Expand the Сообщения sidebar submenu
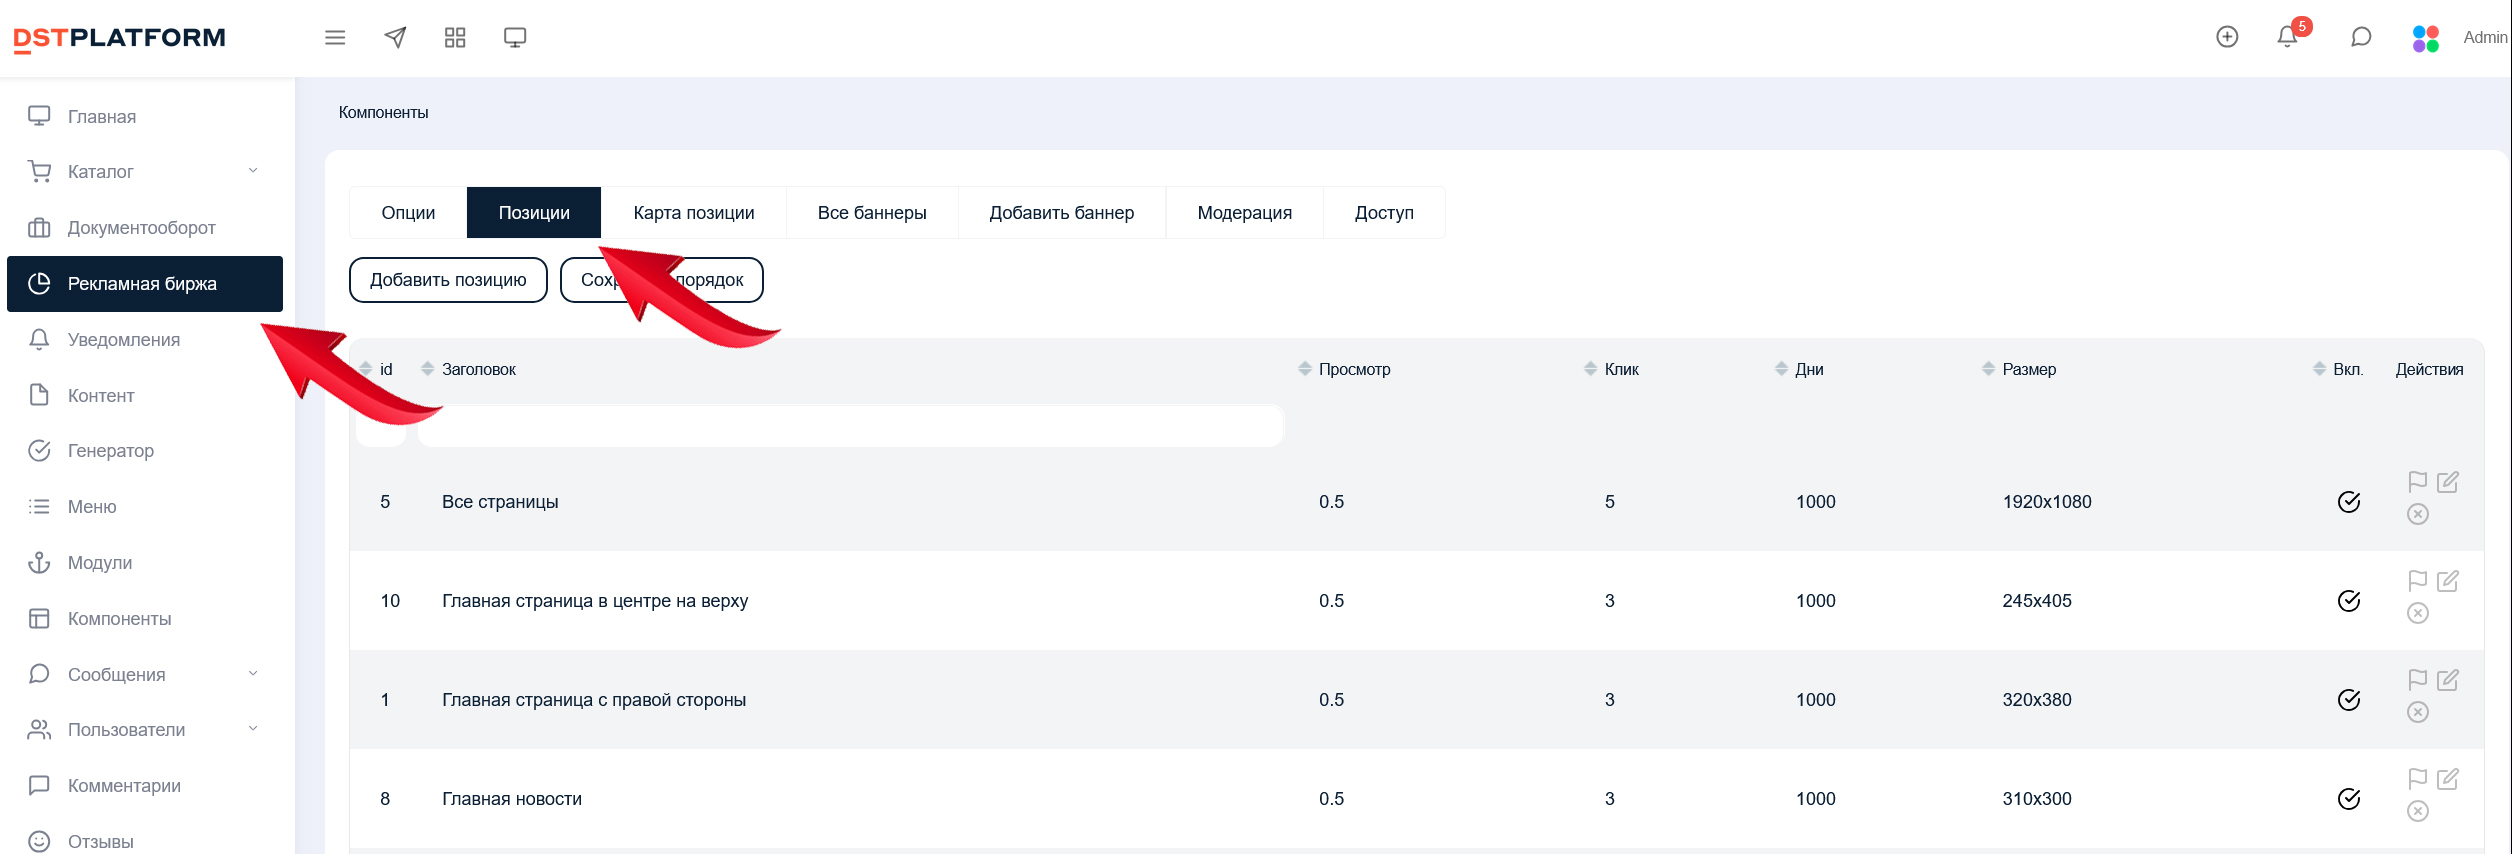The image size is (2512, 854). point(253,674)
